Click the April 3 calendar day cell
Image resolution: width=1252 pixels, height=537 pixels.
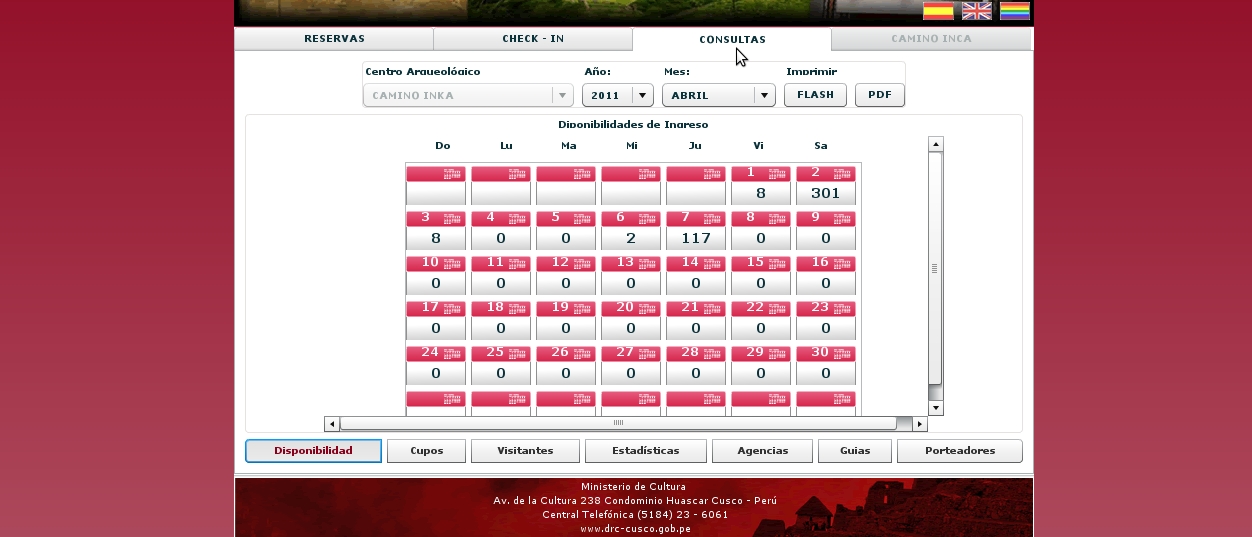click(435, 231)
